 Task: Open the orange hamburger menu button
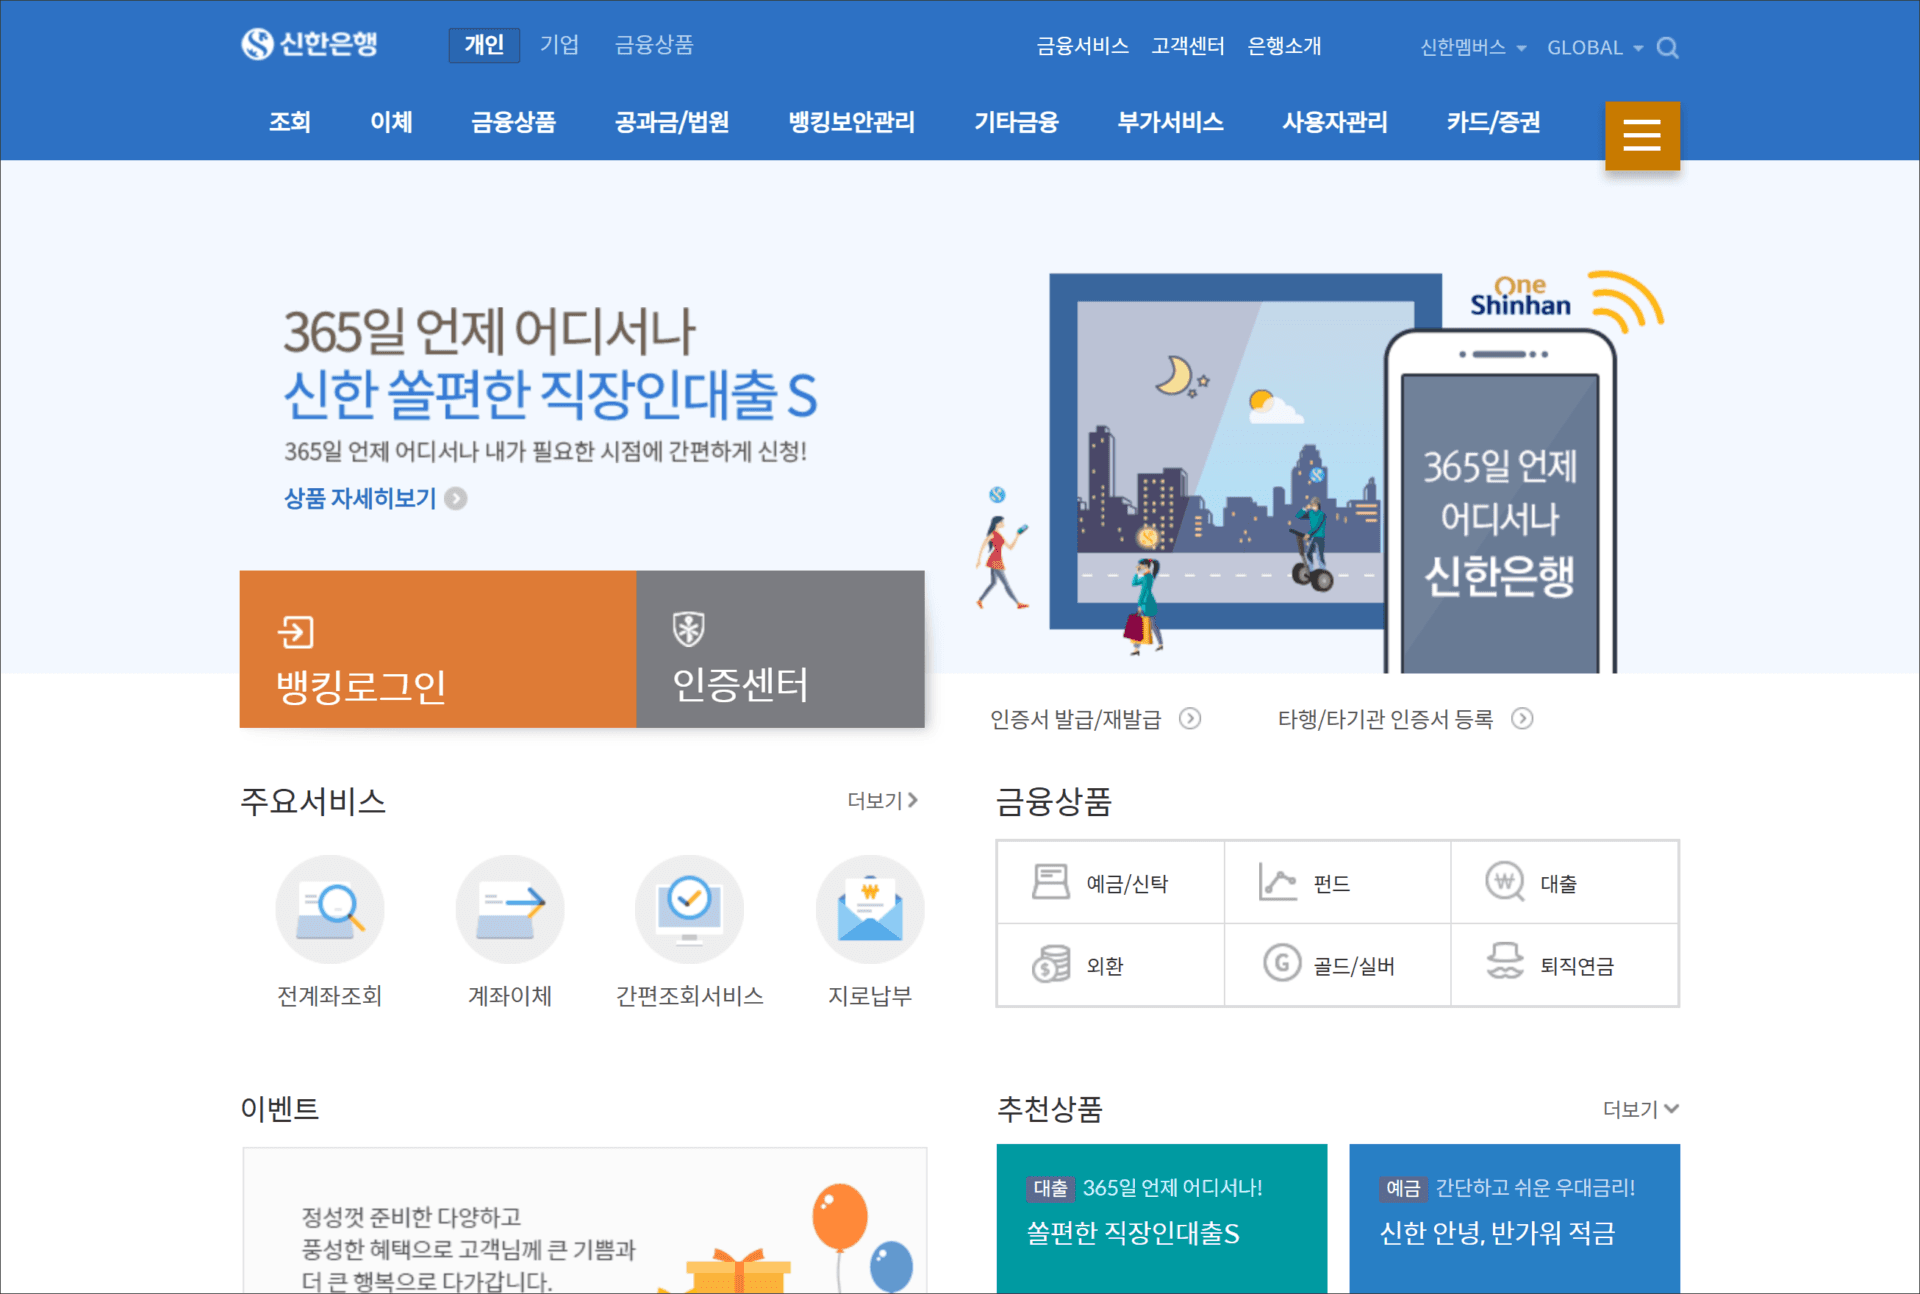coord(1642,135)
